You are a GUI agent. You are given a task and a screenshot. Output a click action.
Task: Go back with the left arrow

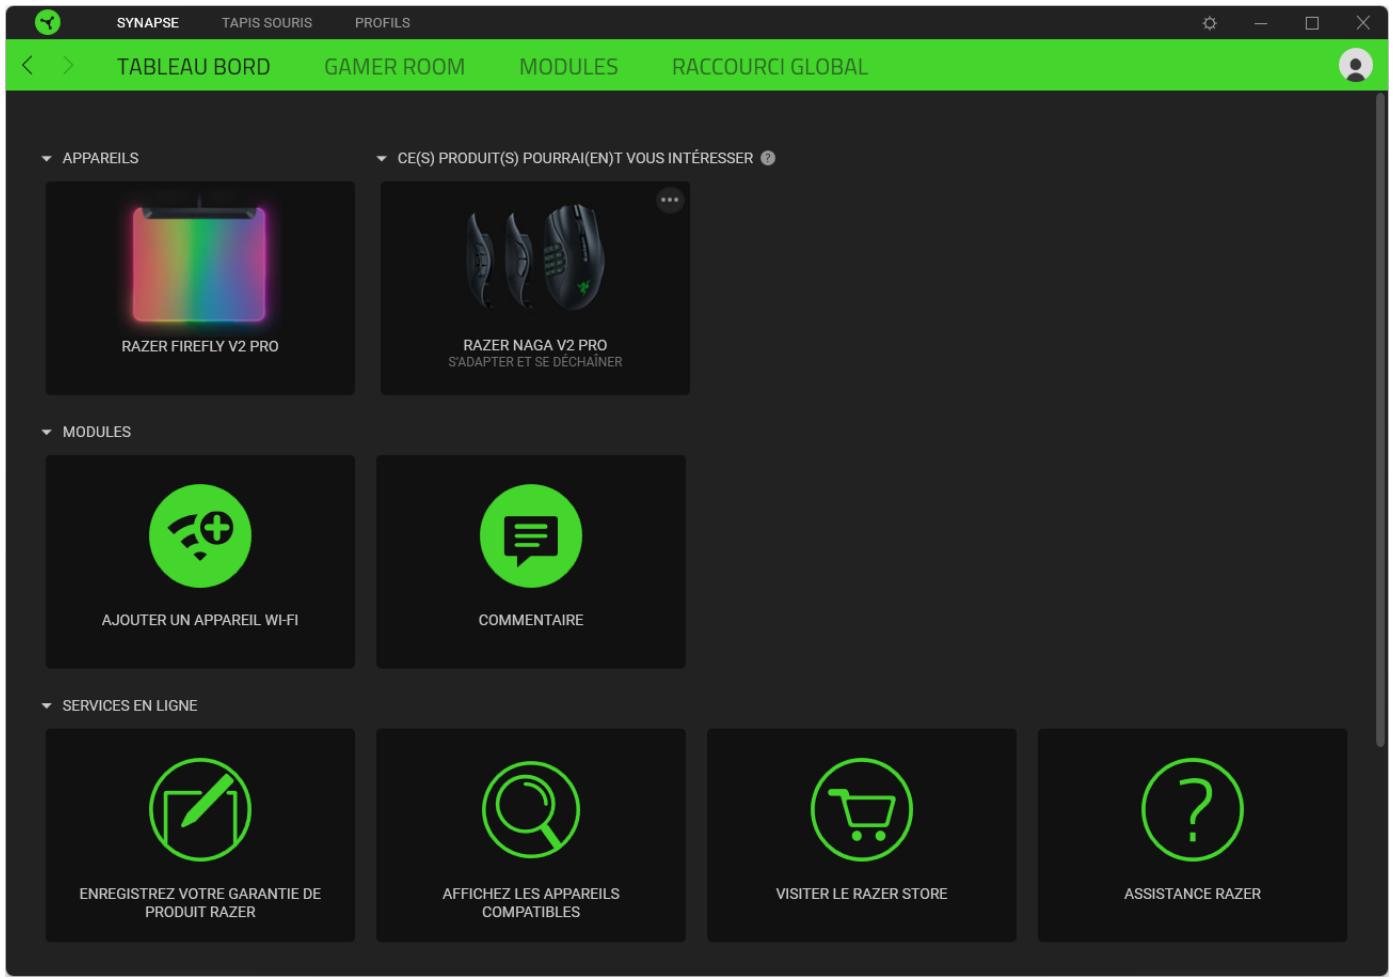(27, 66)
